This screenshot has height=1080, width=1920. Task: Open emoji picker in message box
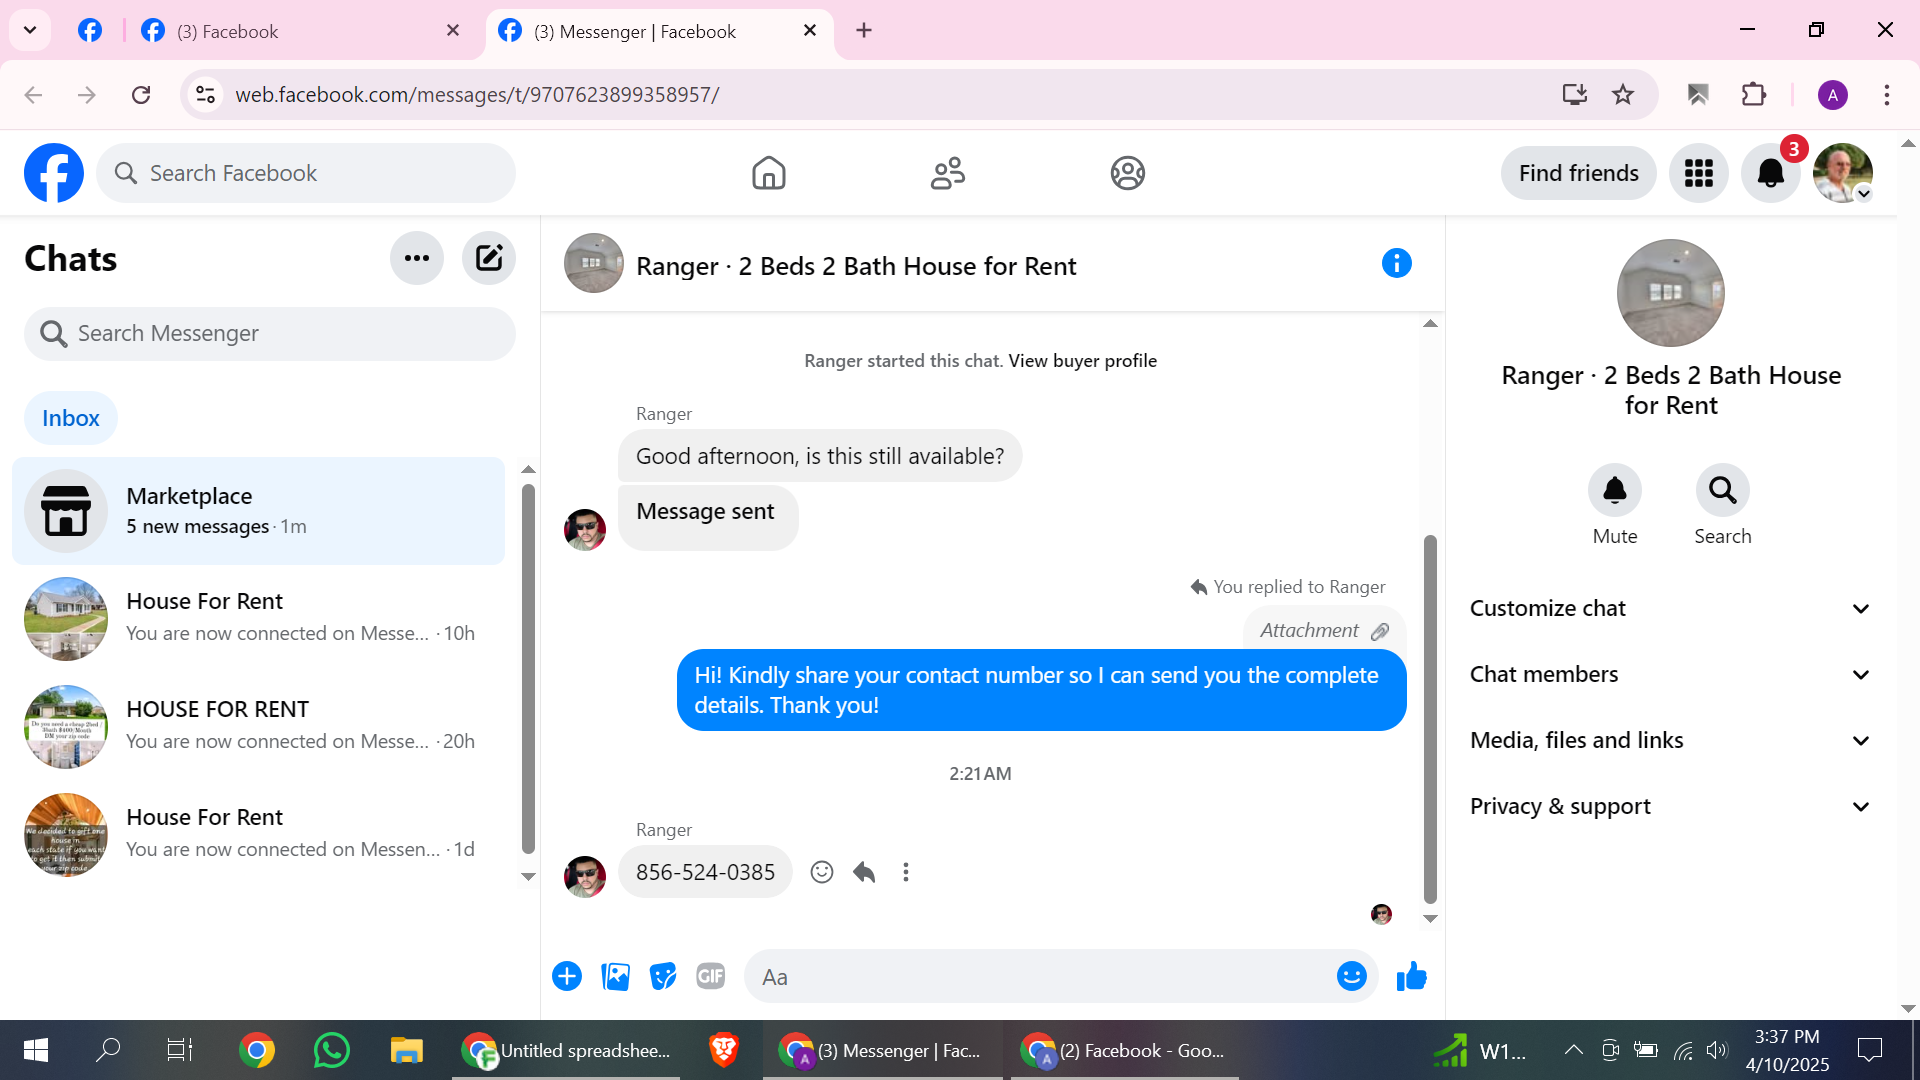click(x=1352, y=976)
